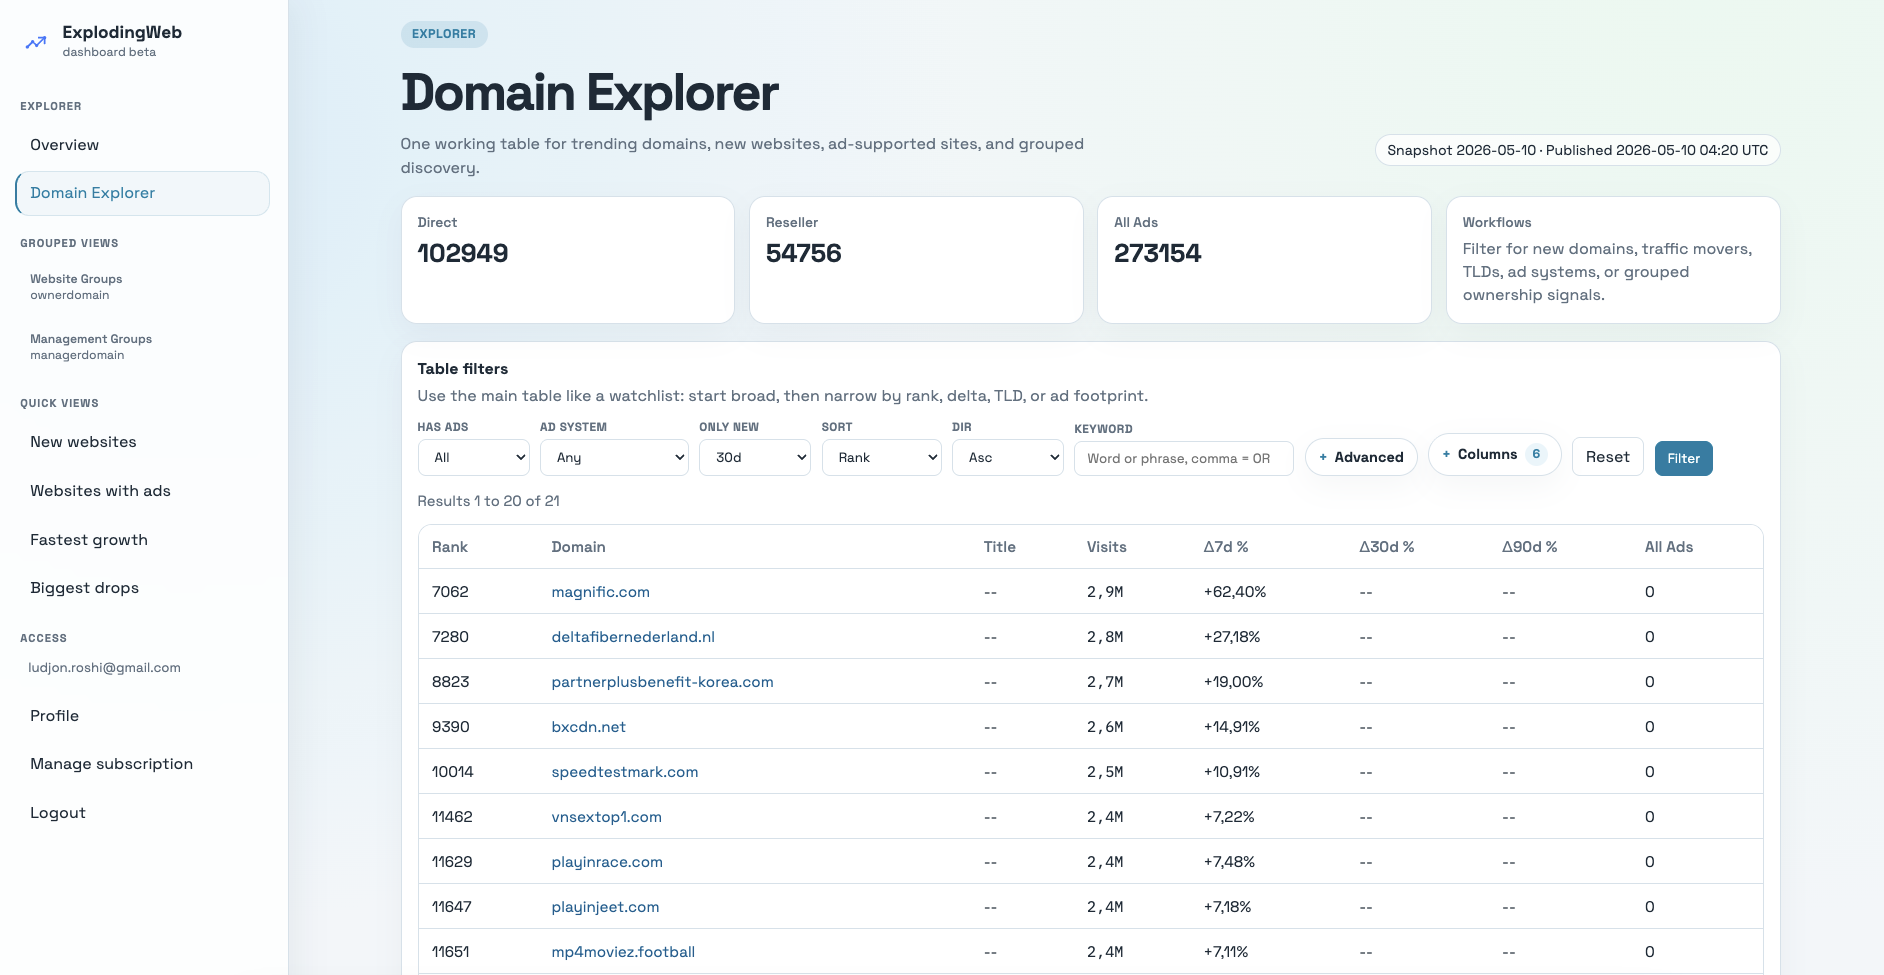The image size is (1884, 975).
Task: Expand the Advanced filters button
Action: pos(1361,457)
